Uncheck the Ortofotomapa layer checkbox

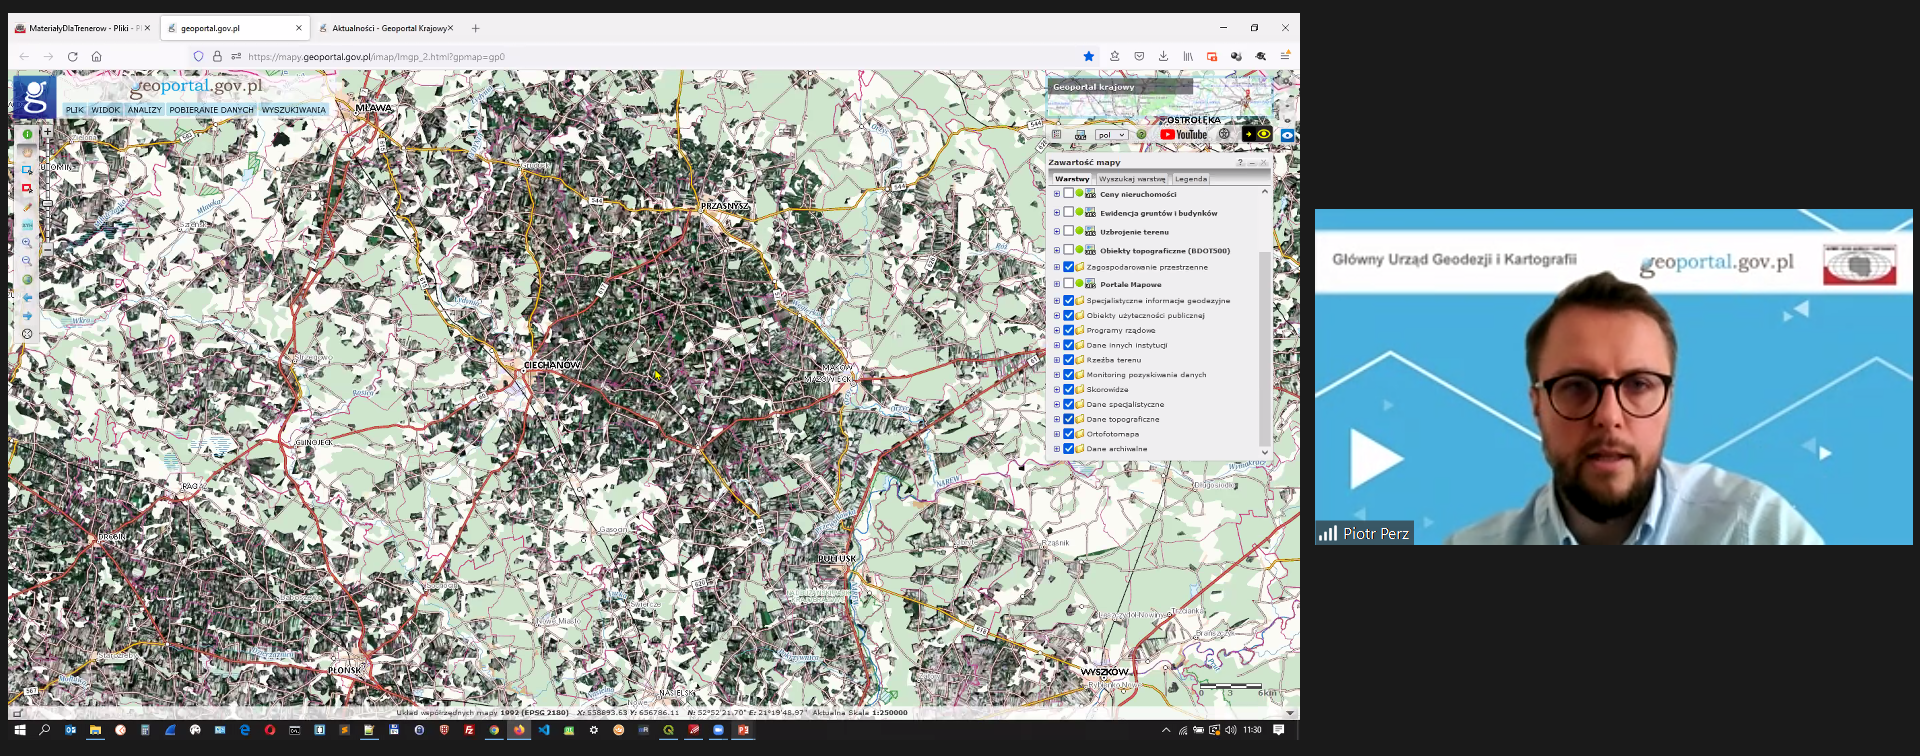pyautogui.click(x=1068, y=434)
